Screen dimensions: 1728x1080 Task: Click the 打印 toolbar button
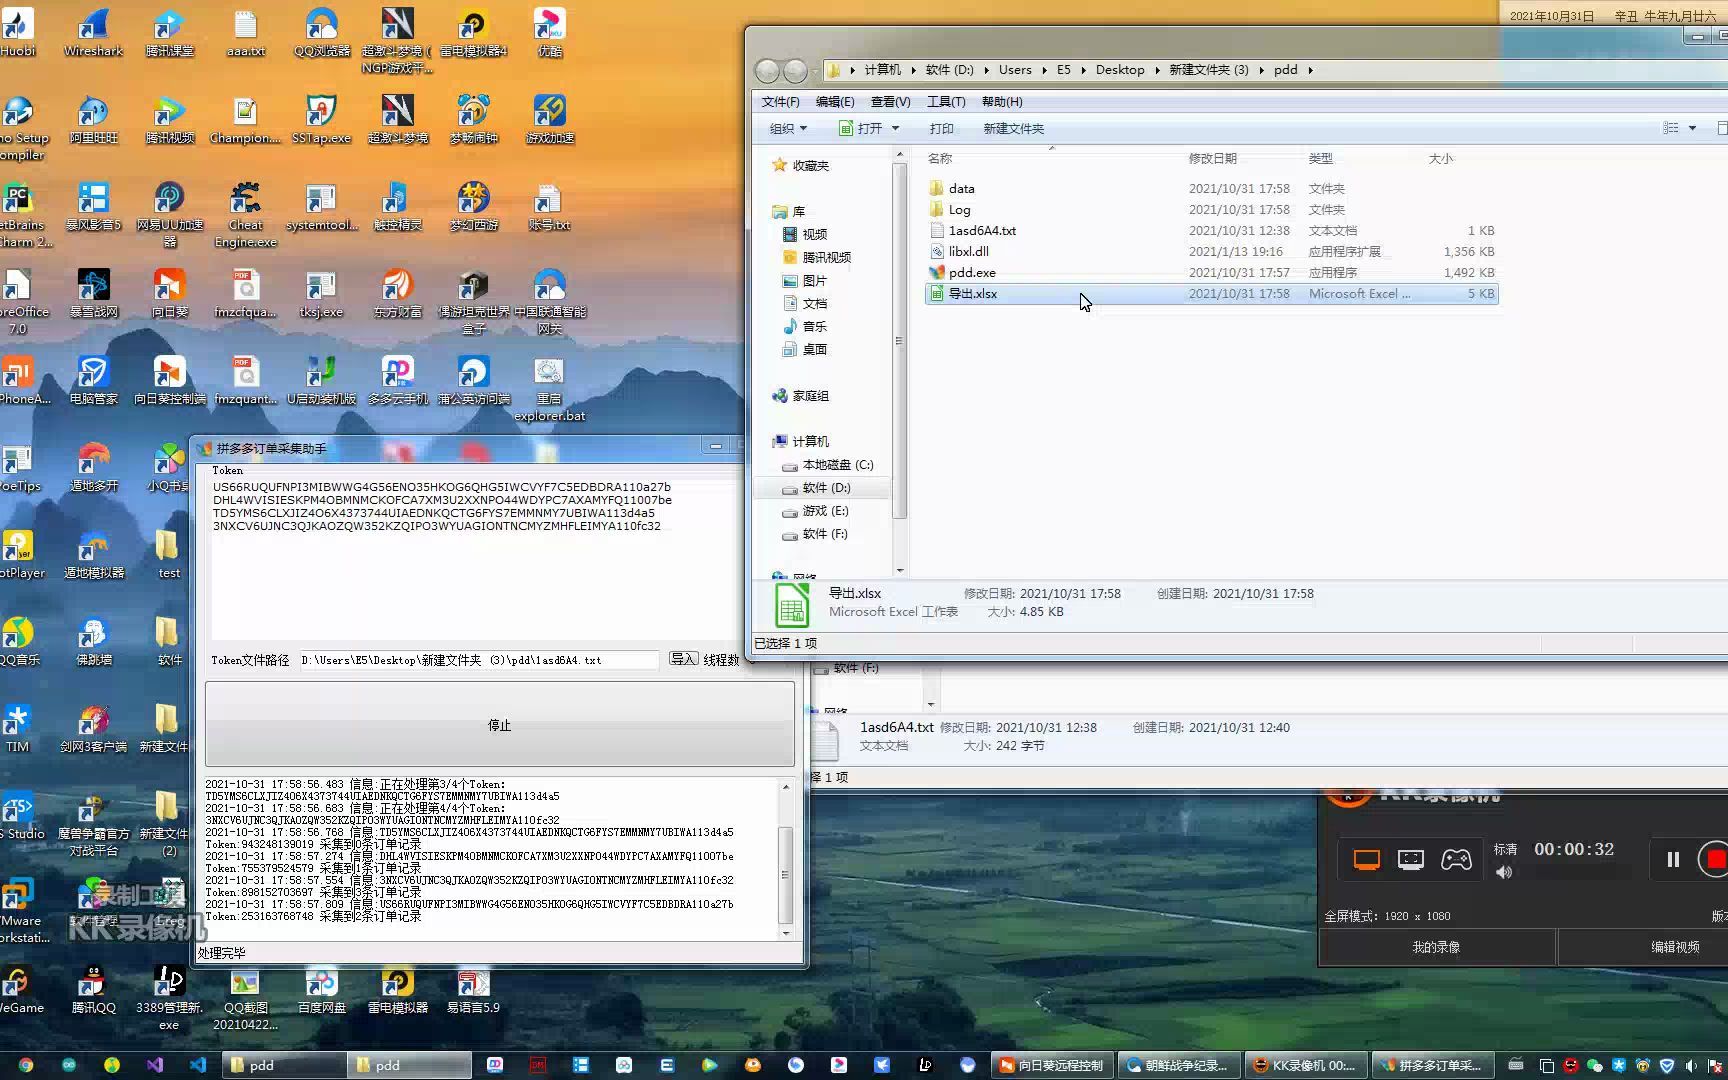click(x=941, y=128)
